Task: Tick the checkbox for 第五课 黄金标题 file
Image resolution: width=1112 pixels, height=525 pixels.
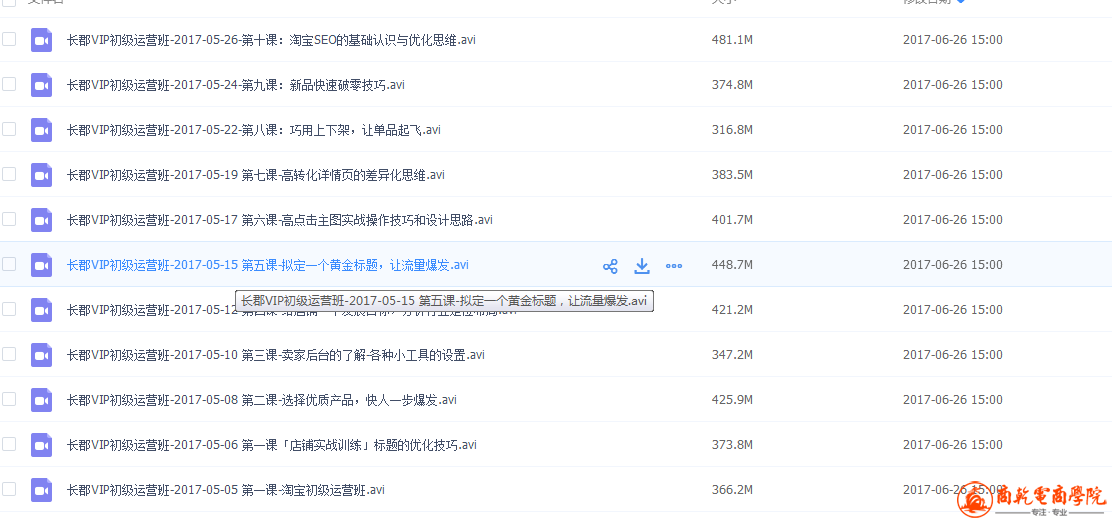Action: [x=9, y=264]
